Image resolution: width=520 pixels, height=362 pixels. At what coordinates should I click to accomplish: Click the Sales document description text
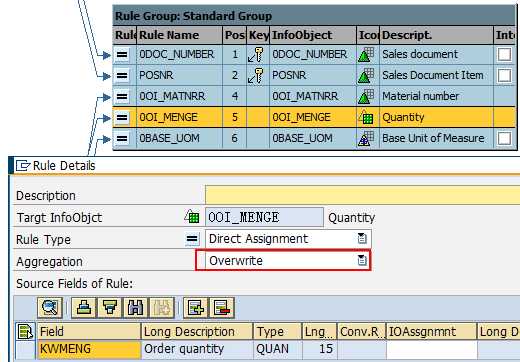(420, 54)
